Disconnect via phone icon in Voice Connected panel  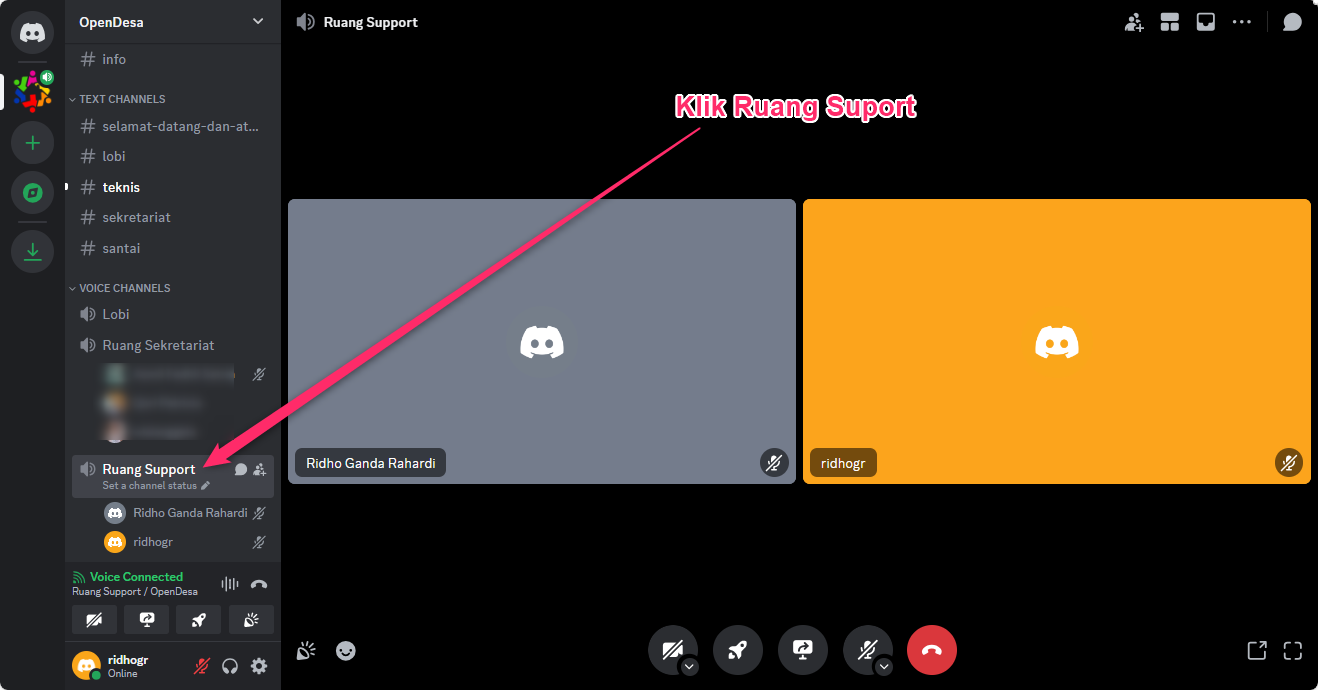259,584
